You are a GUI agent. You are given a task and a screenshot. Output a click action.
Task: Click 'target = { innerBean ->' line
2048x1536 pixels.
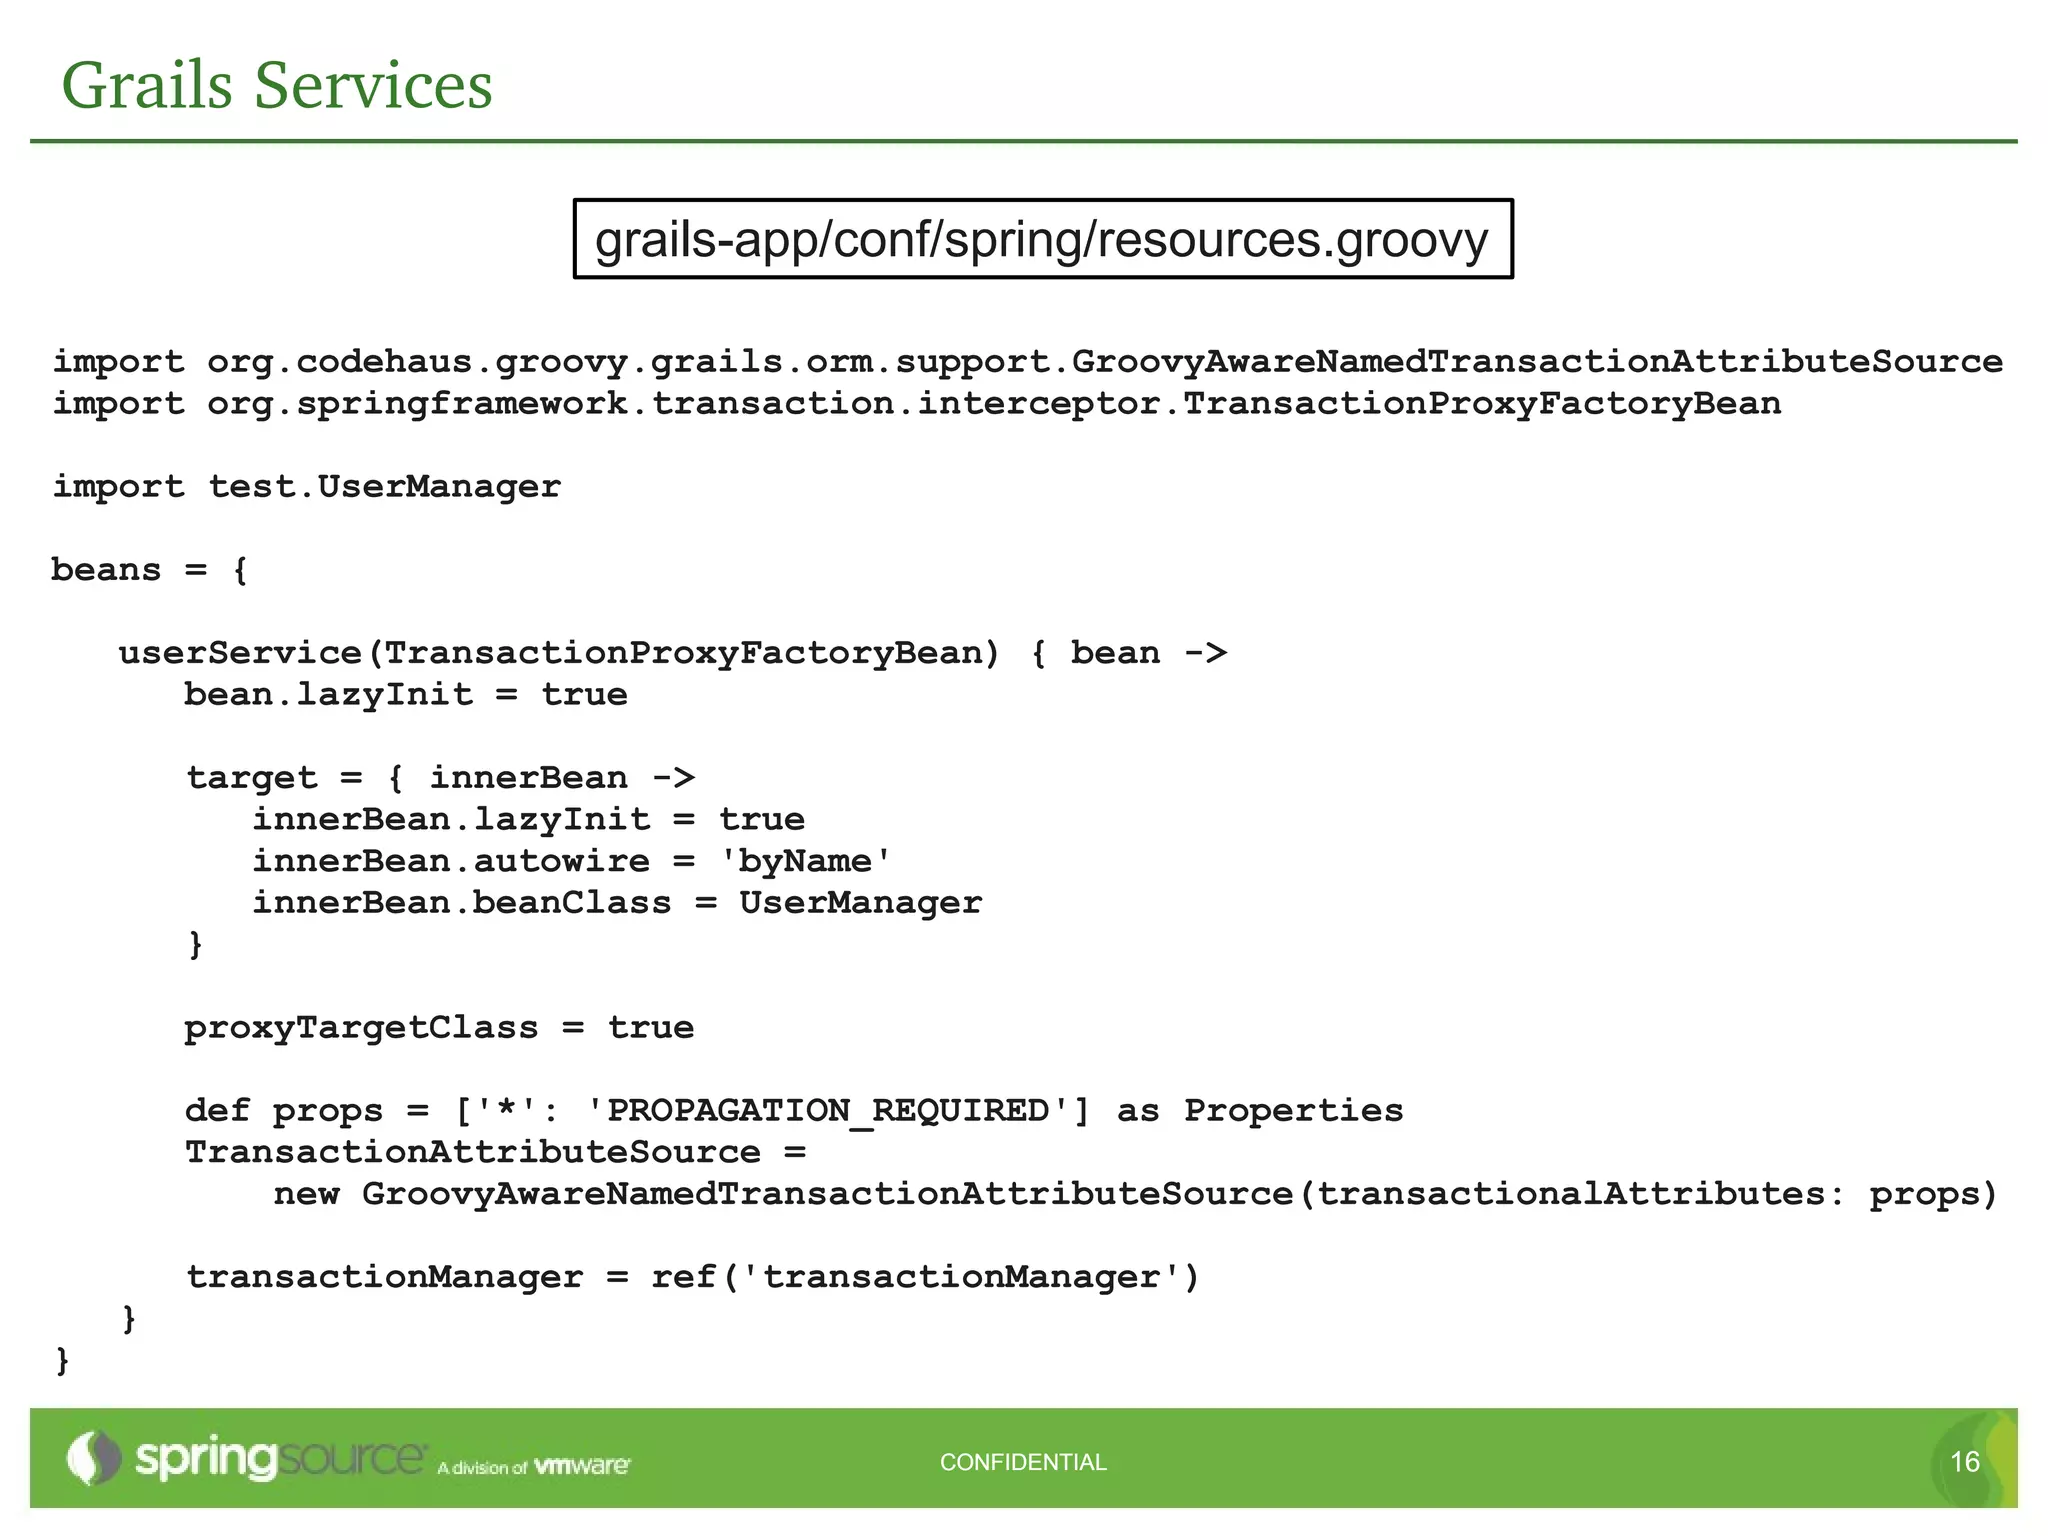pyautogui.click(x=441, y=778)
